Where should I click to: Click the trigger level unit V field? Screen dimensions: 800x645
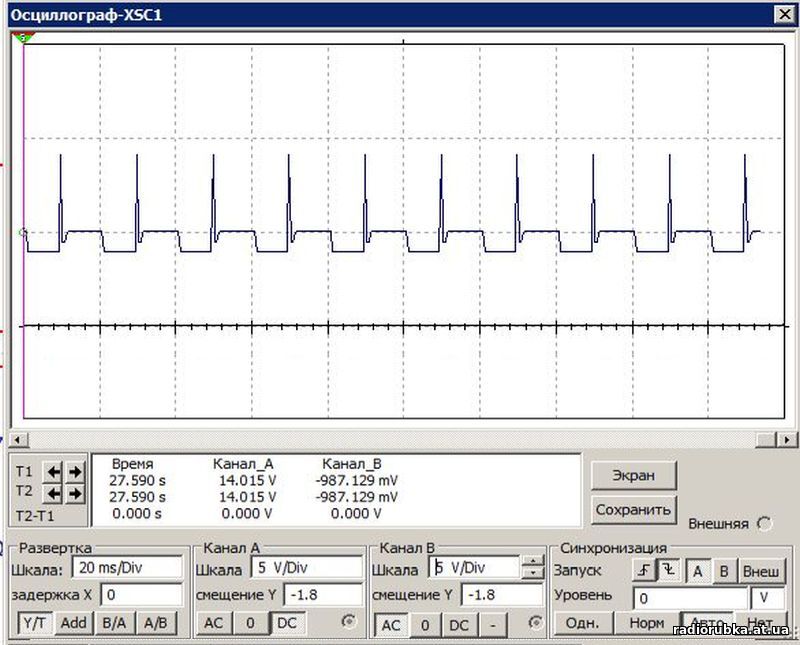(x=767, y=598)
